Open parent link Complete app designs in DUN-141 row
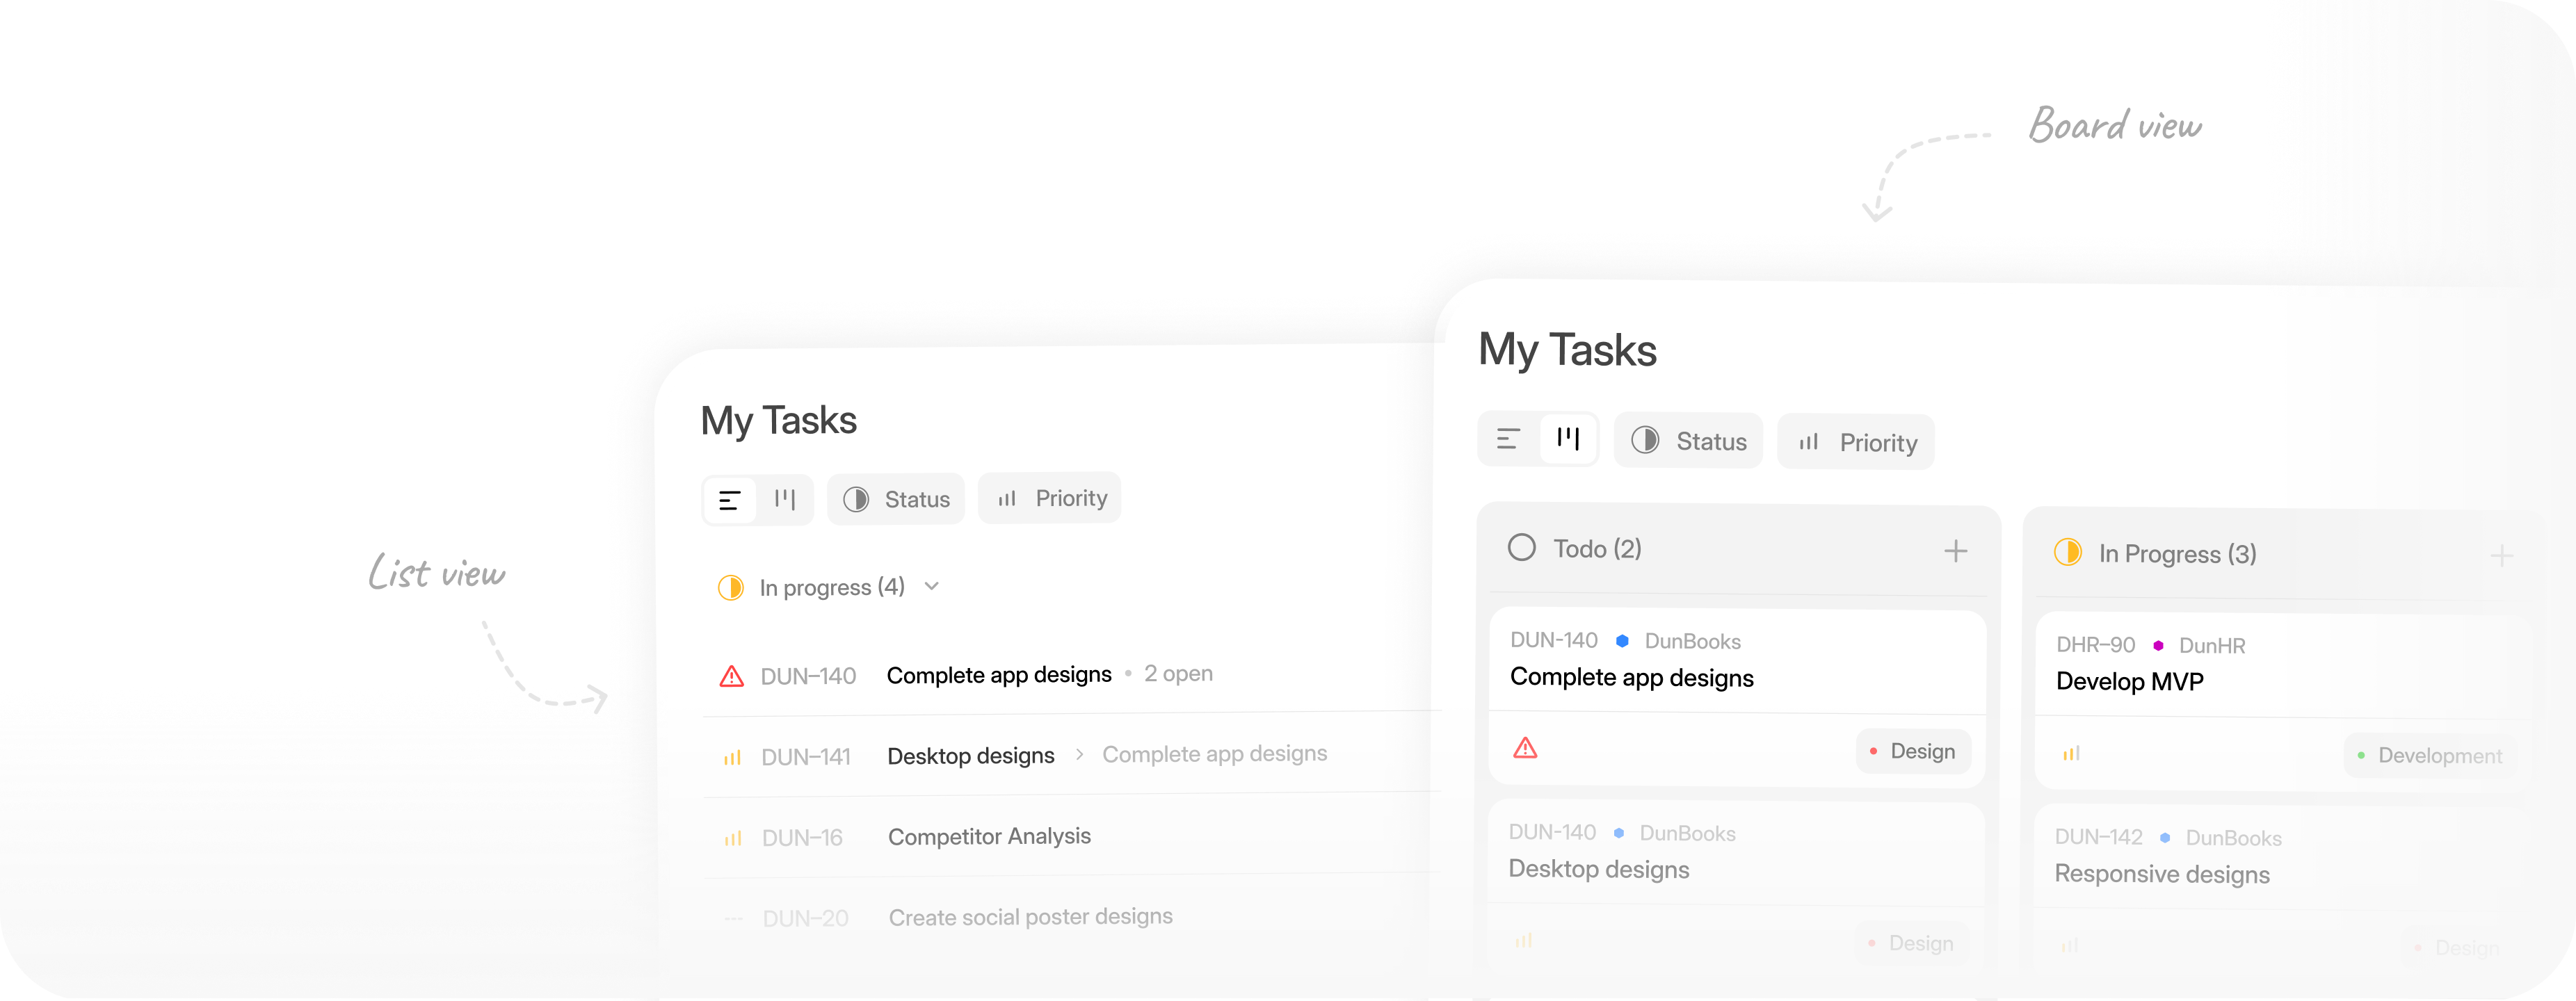This screenshot has width=2576, height=1001. point(1215,754)
